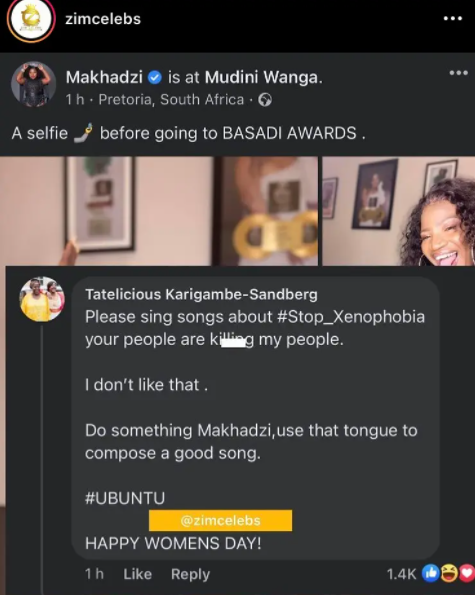Click the laughing Haha reaction icon

pos(449,573)
